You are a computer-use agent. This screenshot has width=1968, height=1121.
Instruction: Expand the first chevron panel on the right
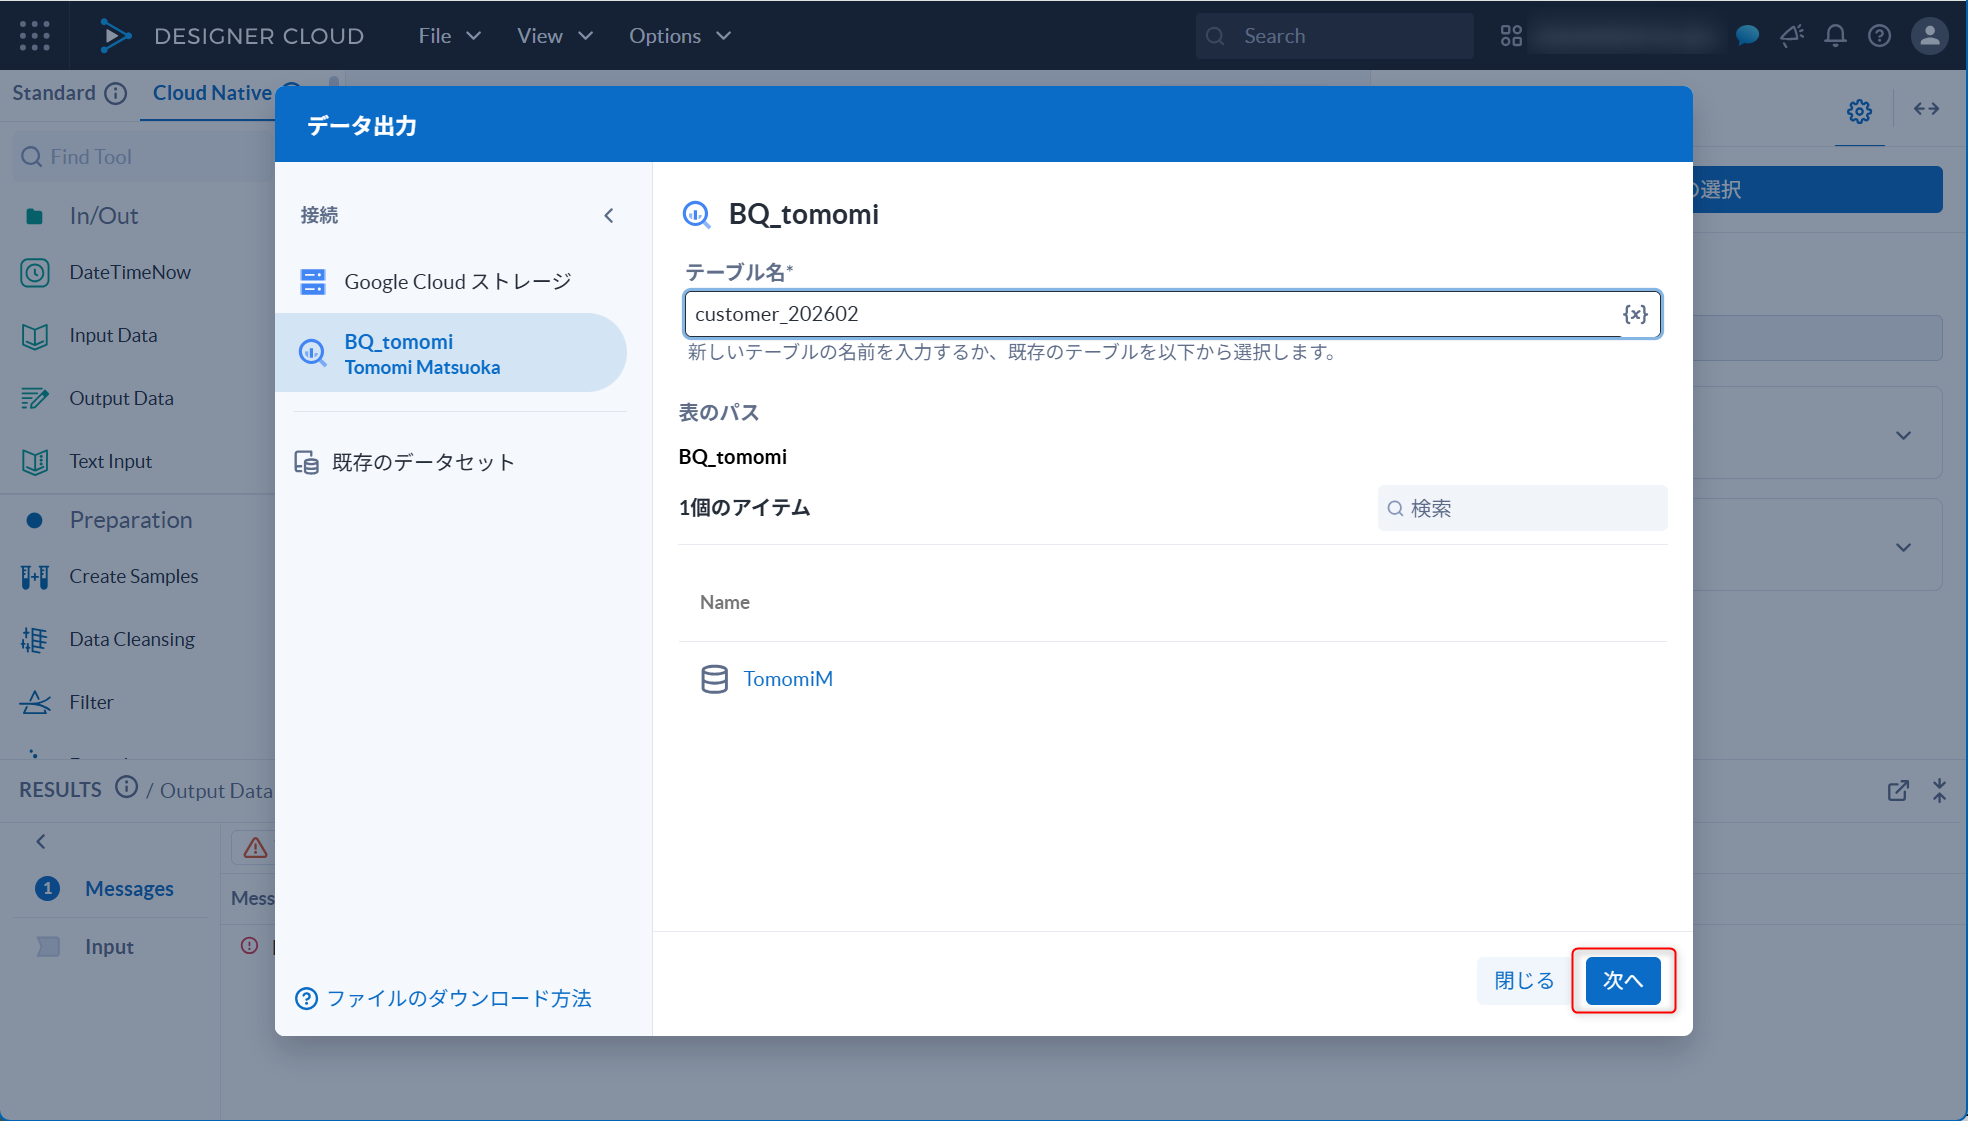click(x=1901, y=433)
